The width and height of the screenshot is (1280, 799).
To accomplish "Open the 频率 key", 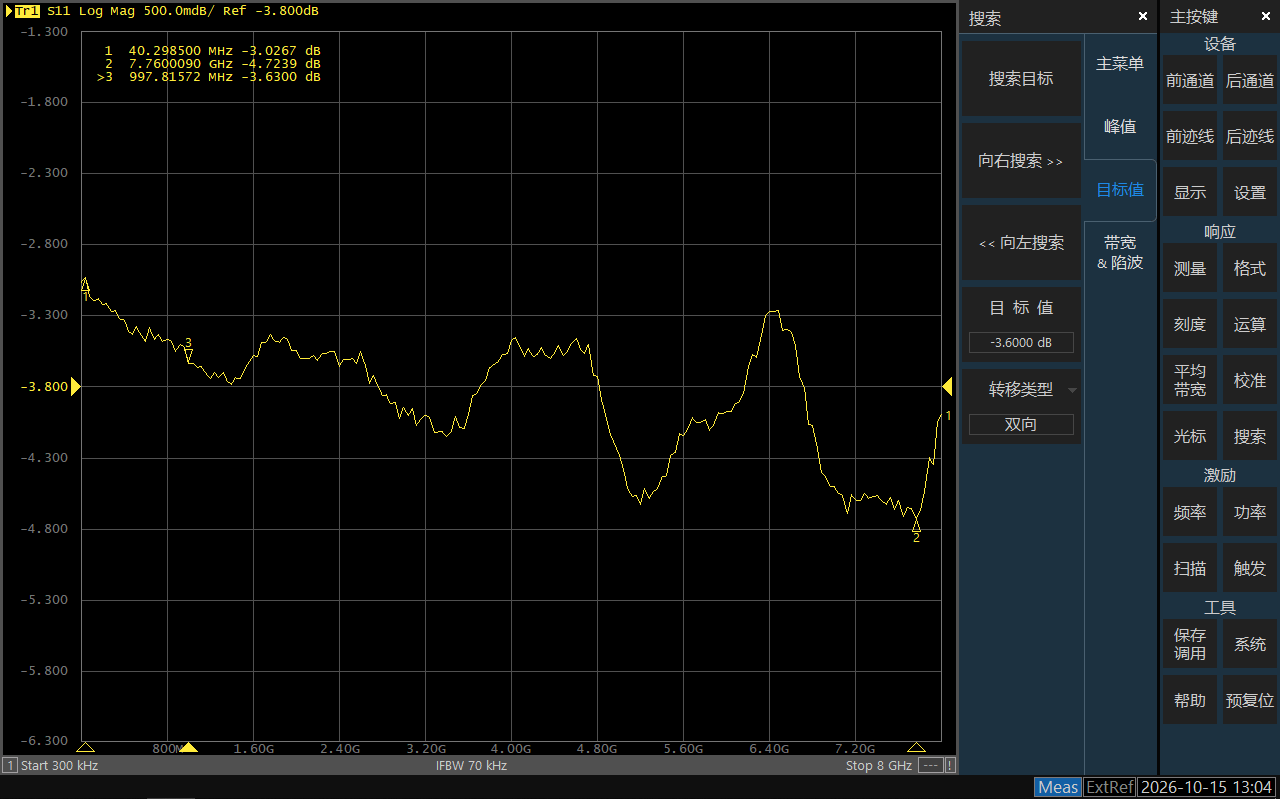I will pos(1190,513).
